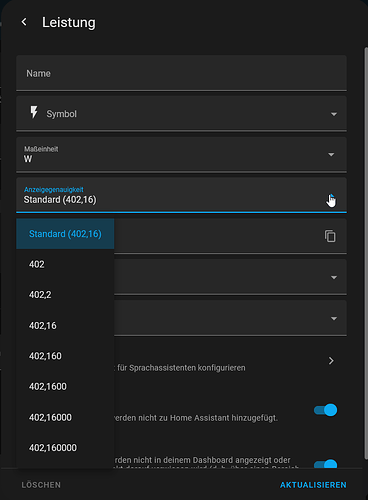Click the lightning bolt symbol icon
The width and height of the screenshot is (368, 500).
point(34,112)
